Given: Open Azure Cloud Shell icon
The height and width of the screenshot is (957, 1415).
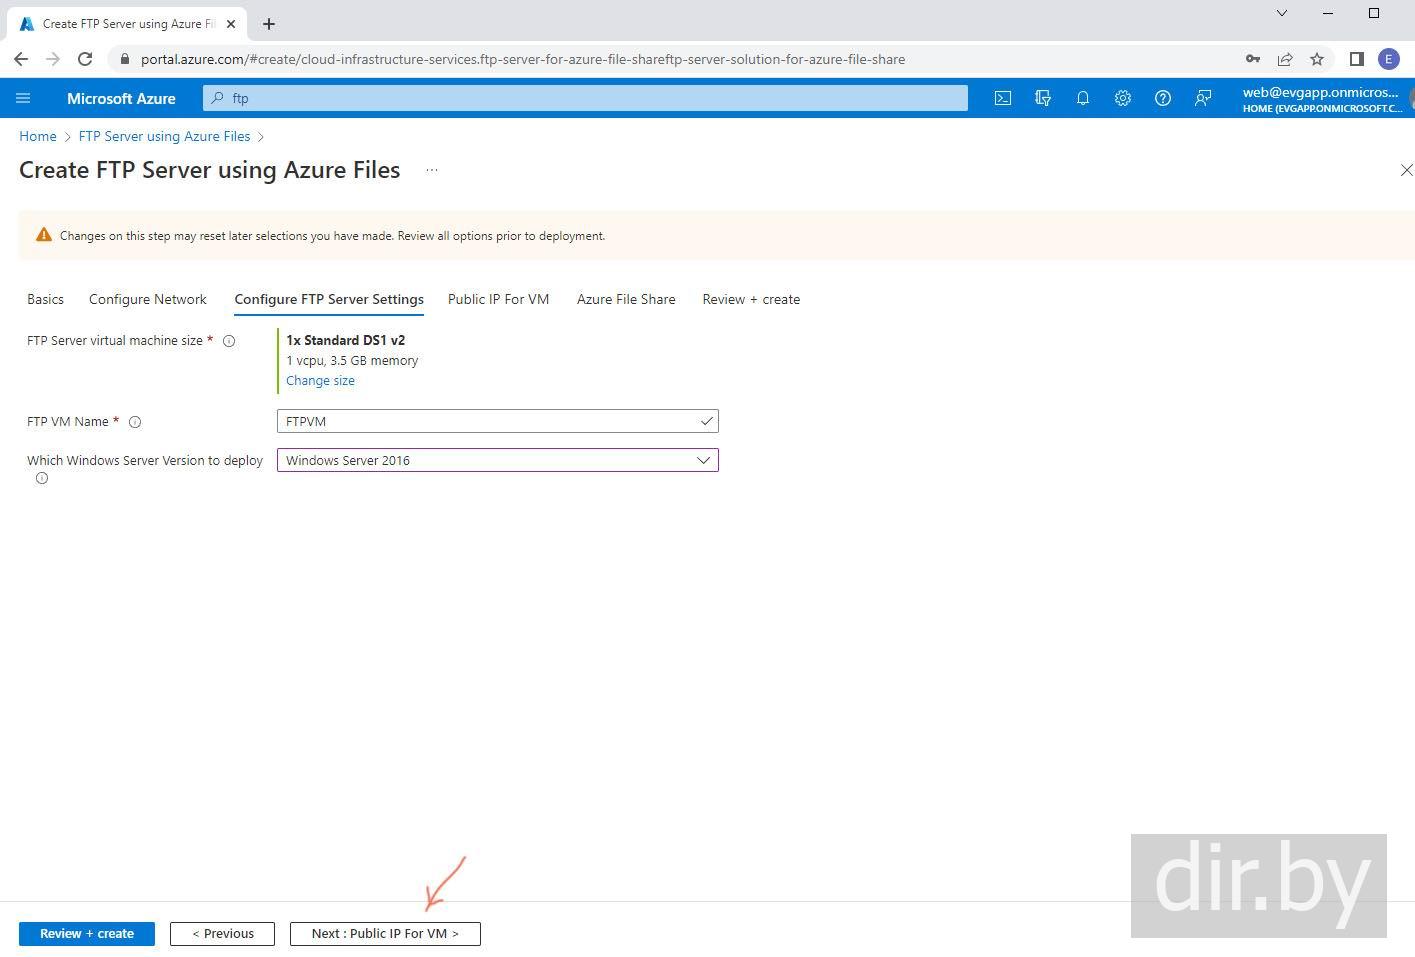Looking at the screenshot, I should pos(1002,98).
